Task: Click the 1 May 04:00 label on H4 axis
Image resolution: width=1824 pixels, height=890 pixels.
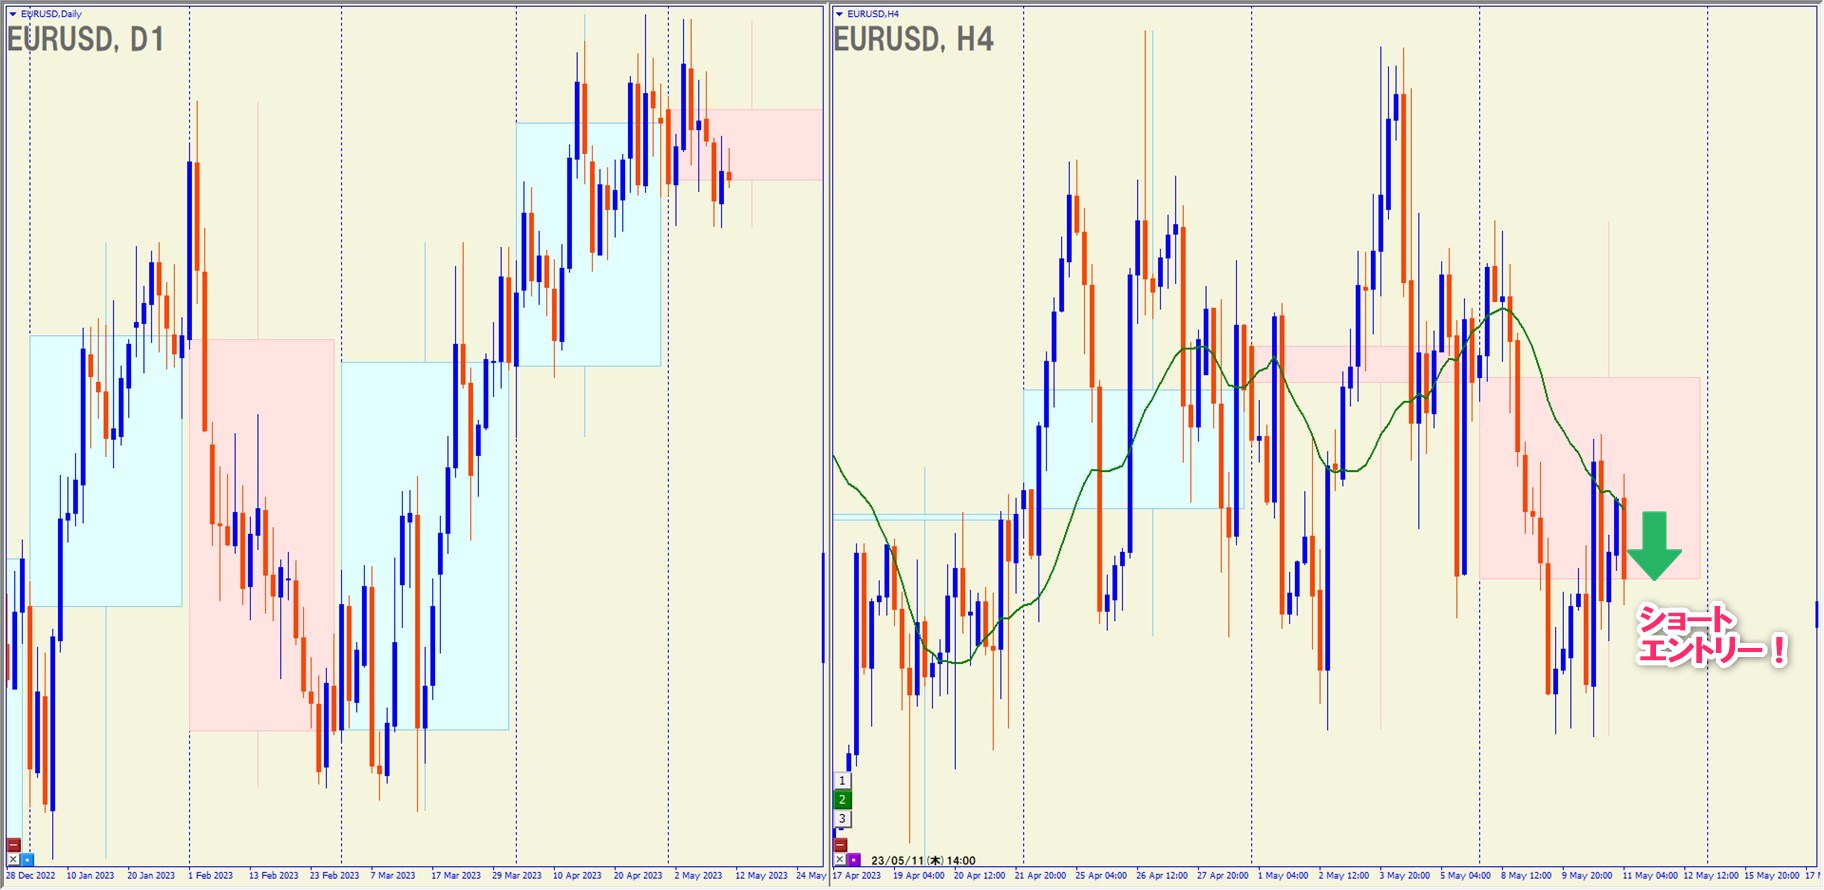Action: pos(1282,876)
